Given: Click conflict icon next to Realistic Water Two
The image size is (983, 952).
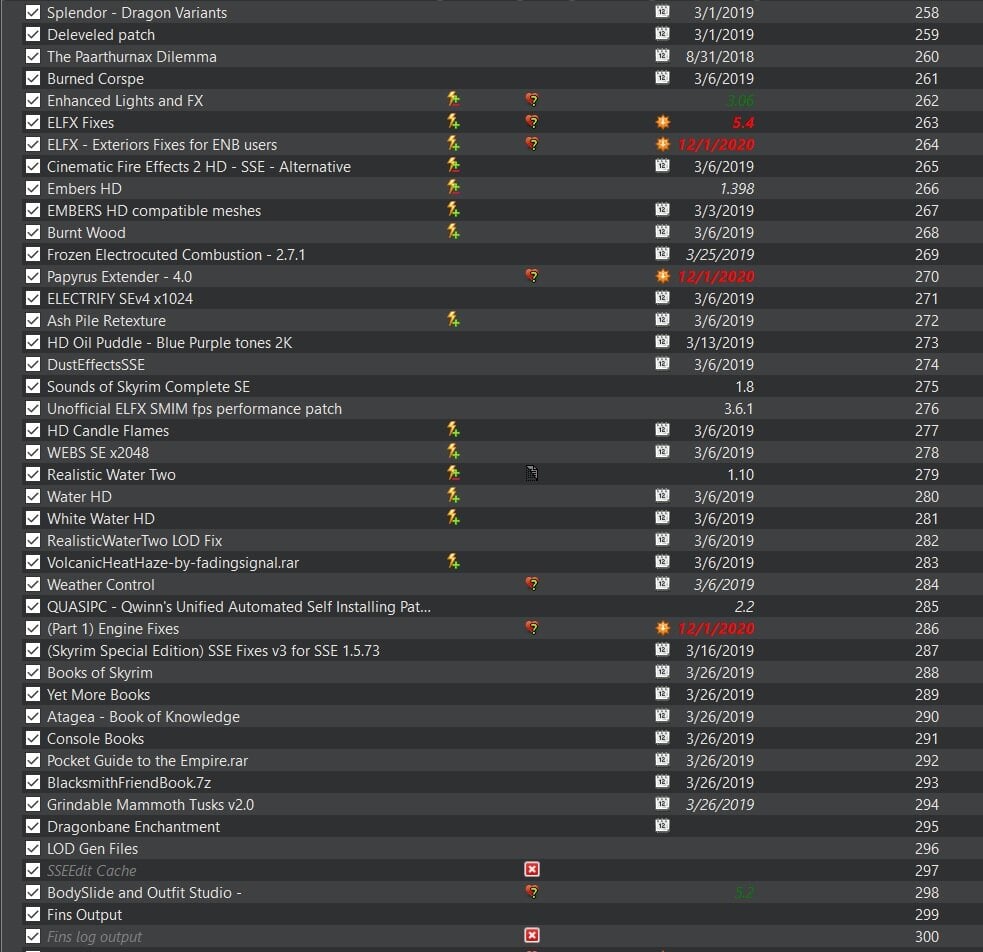Looking at the screenshot, I should 453,474.
